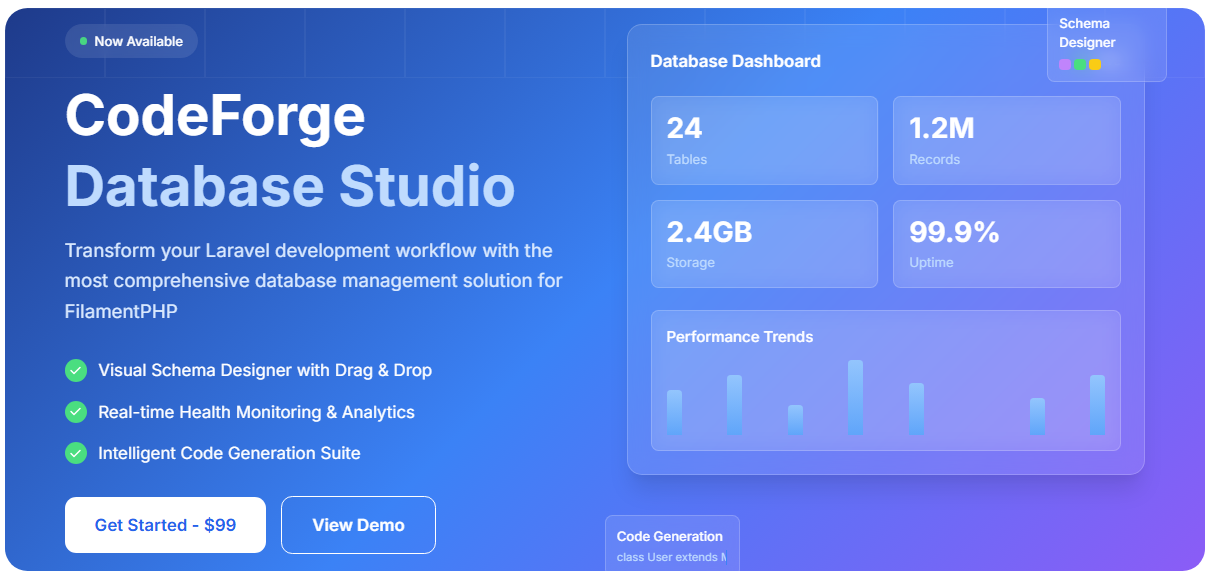Select the 99.9% Uptime stat card
The height and width of the screenshot is (575, 1213).
coord(1007,244)
